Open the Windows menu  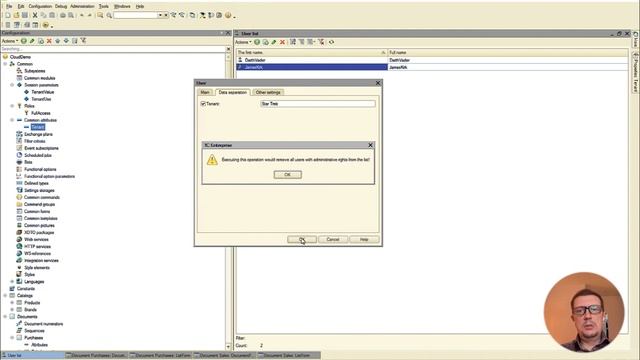tap(122, 6)
